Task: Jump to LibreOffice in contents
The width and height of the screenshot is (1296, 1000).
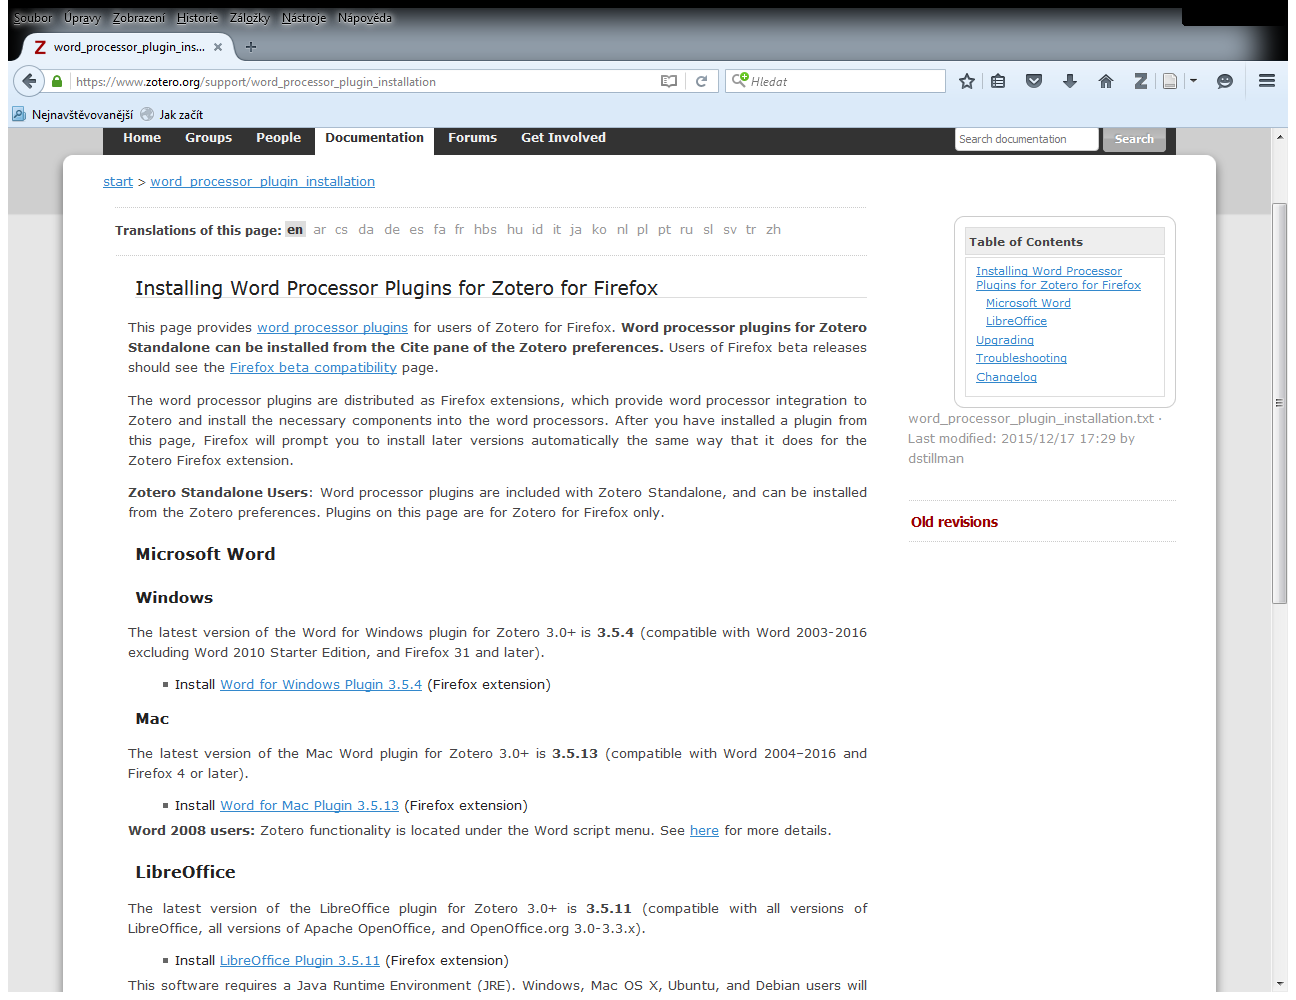Action: (1016, 321)
